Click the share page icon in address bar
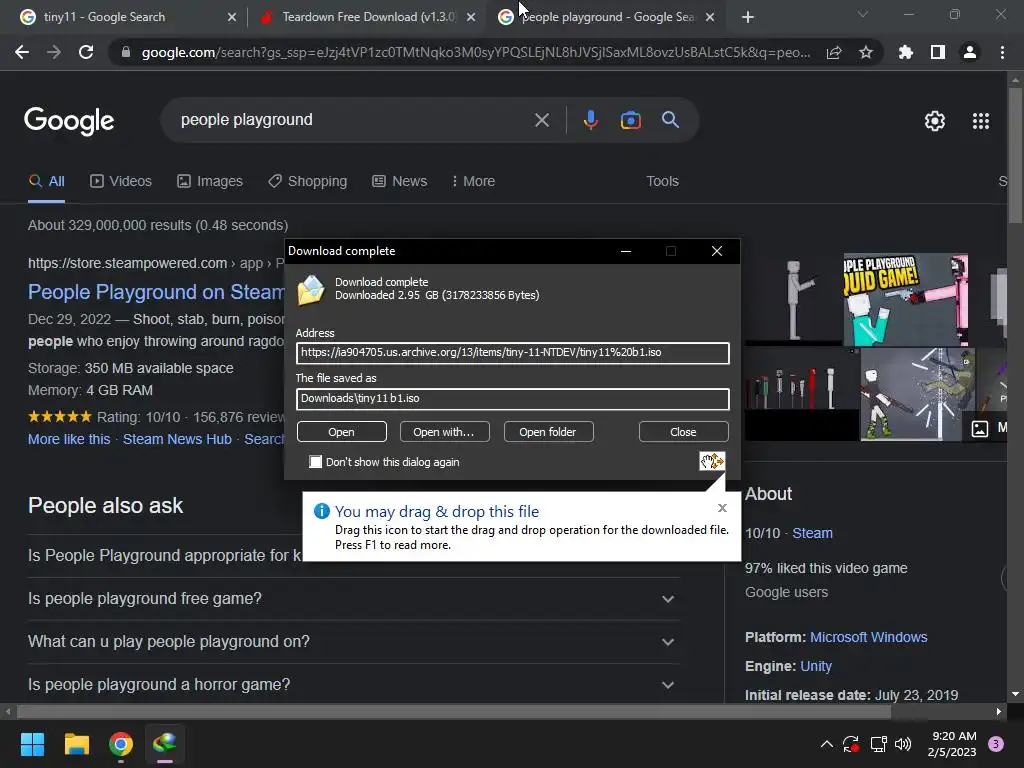 pyautogui.click(x=834, y=52)
